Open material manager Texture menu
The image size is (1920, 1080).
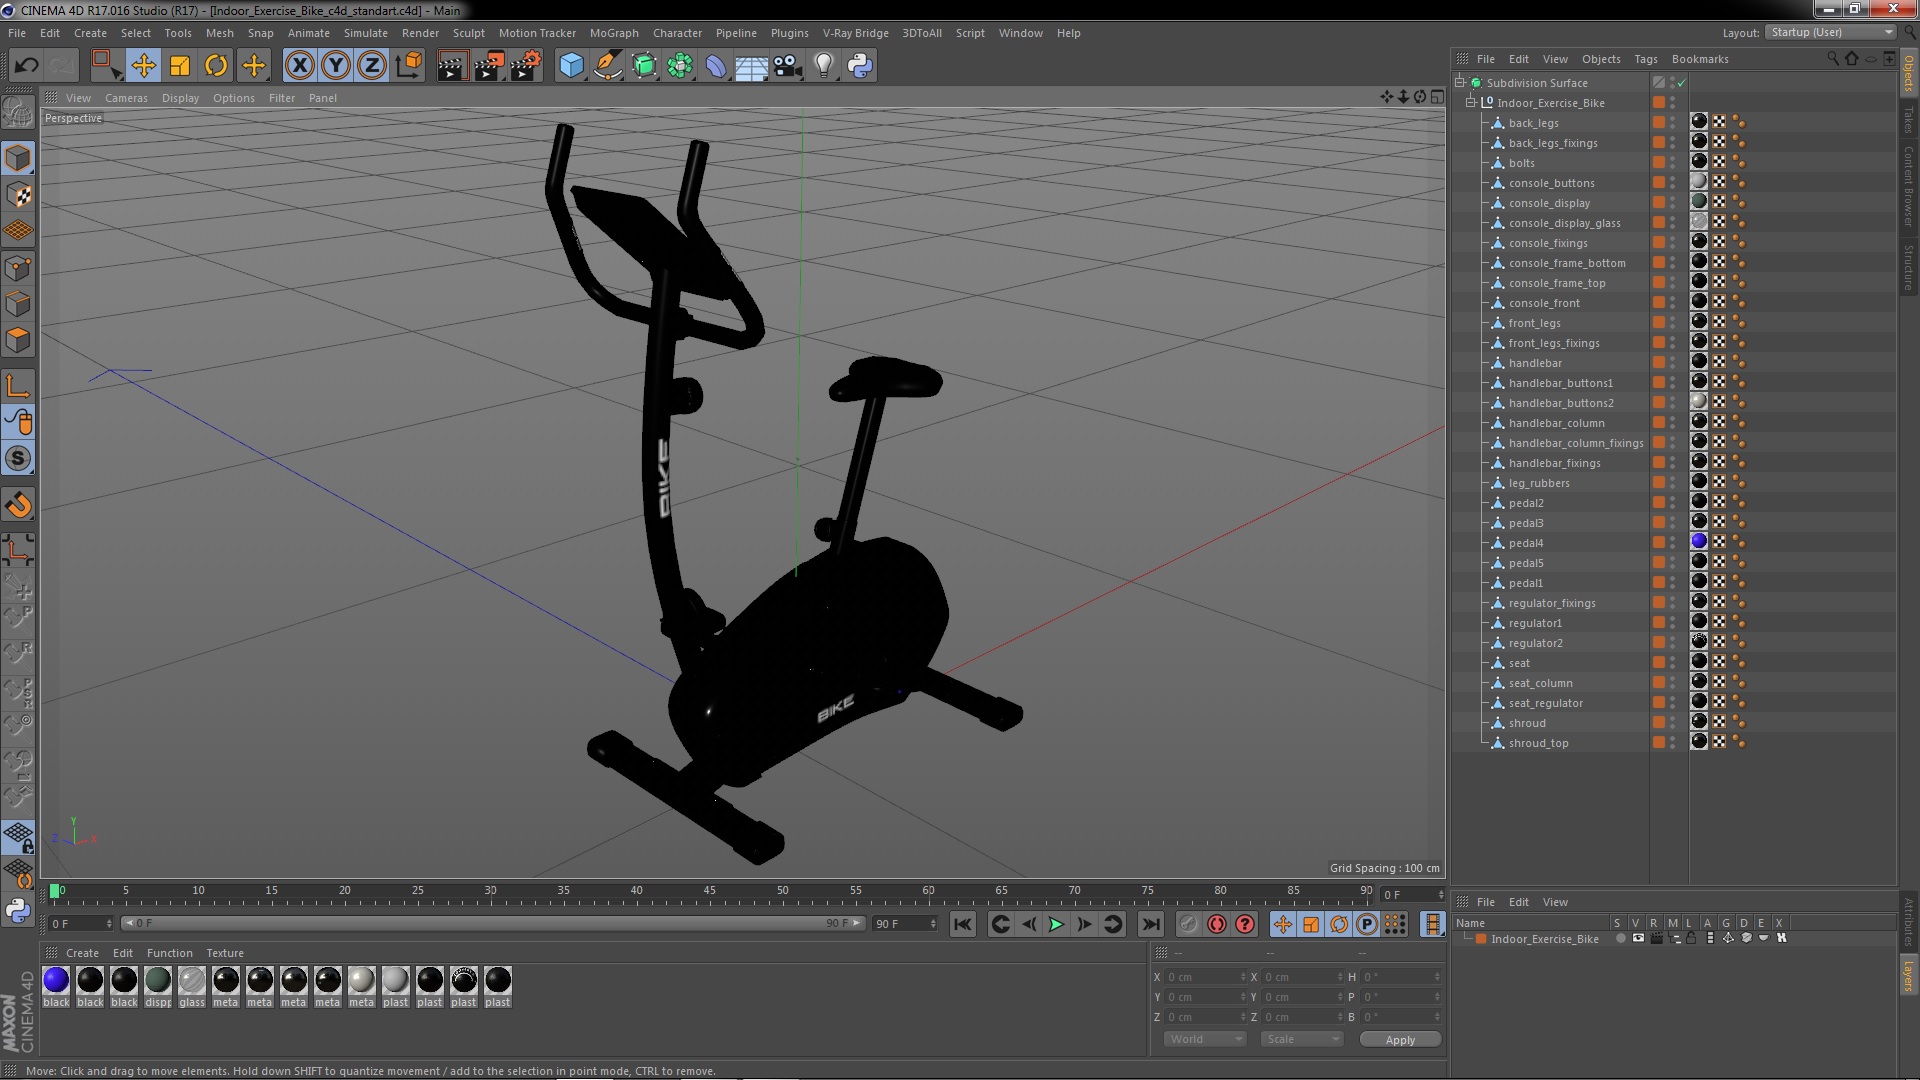[x=225, y=953]
